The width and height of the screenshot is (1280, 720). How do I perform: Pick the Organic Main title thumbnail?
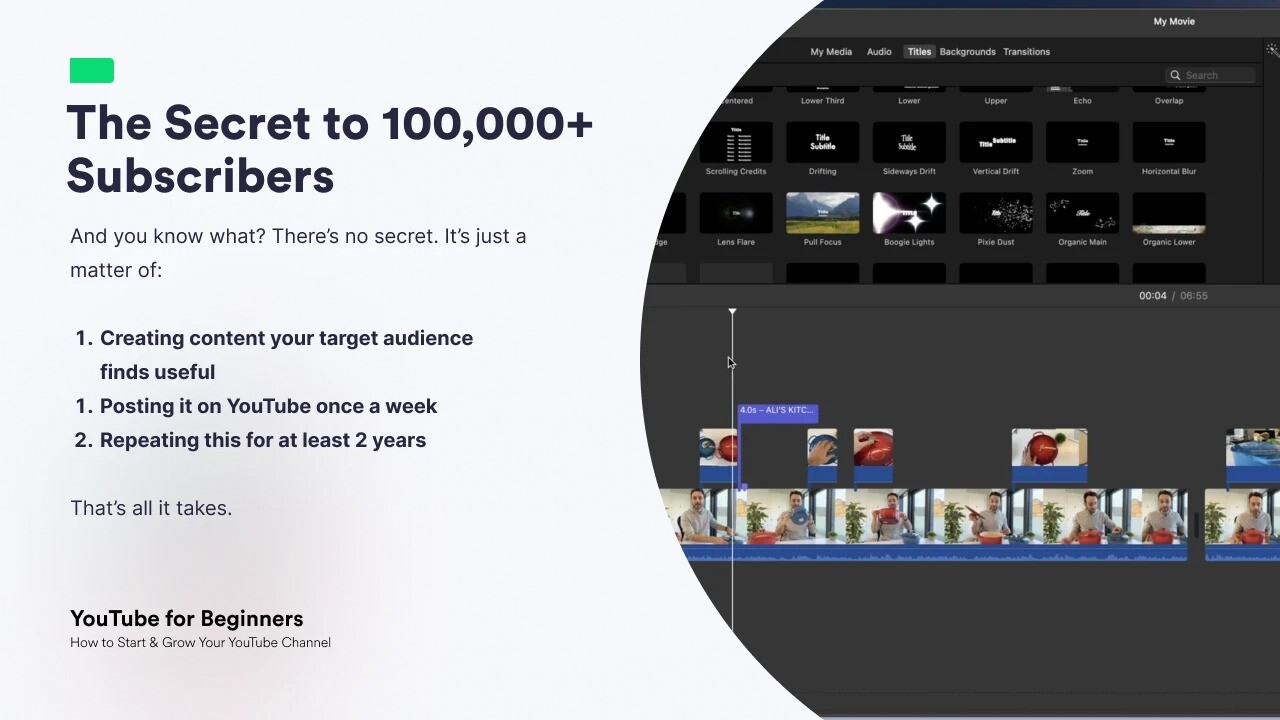pos(1082,213)
